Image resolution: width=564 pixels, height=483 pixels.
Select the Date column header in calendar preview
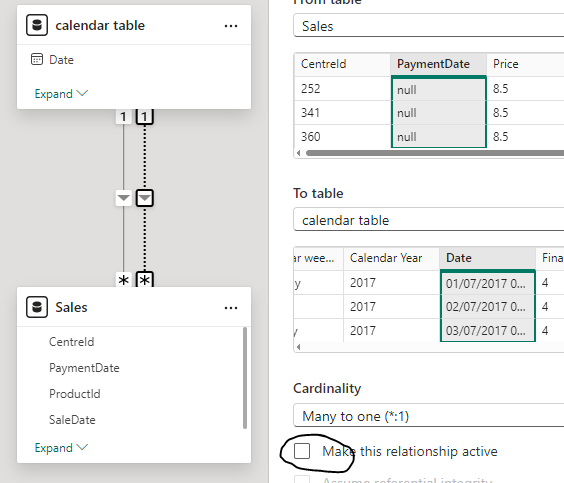click(487, 258)
